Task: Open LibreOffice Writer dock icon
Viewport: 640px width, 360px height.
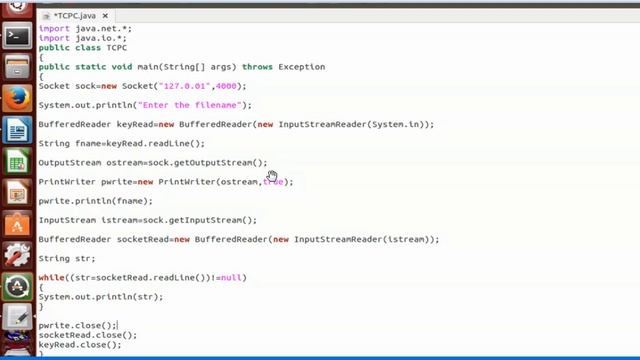Action: click(x=17, y=130)
